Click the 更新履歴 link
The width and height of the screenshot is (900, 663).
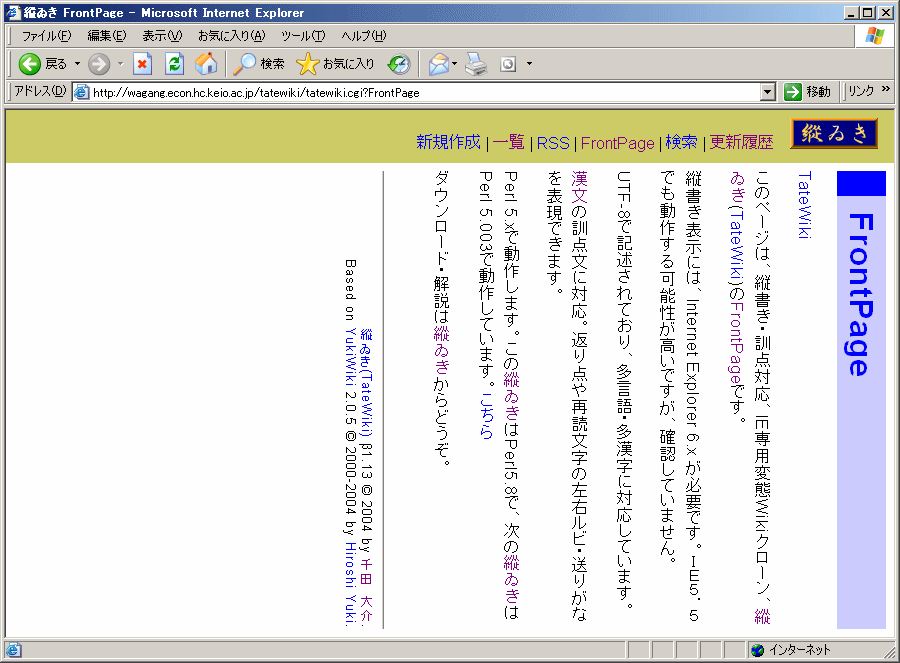tap(741, 143)
